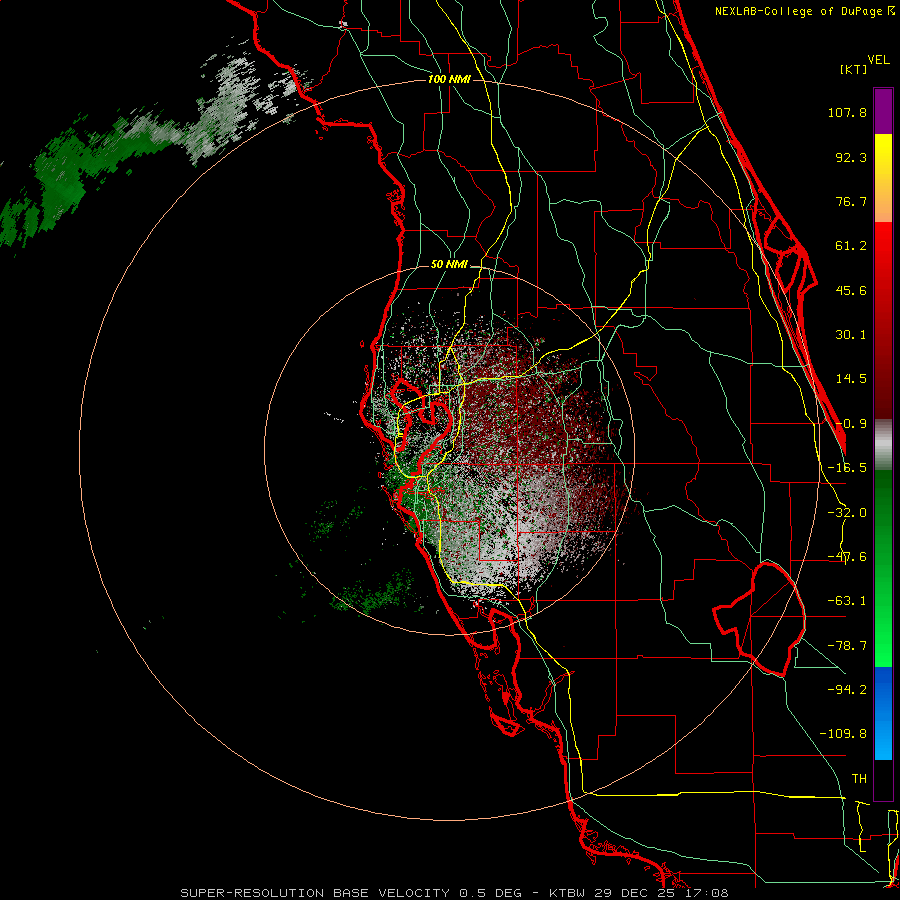Click the -94.2 legend value
This screenshot has width=900, height=900.
tap(847, 689)
